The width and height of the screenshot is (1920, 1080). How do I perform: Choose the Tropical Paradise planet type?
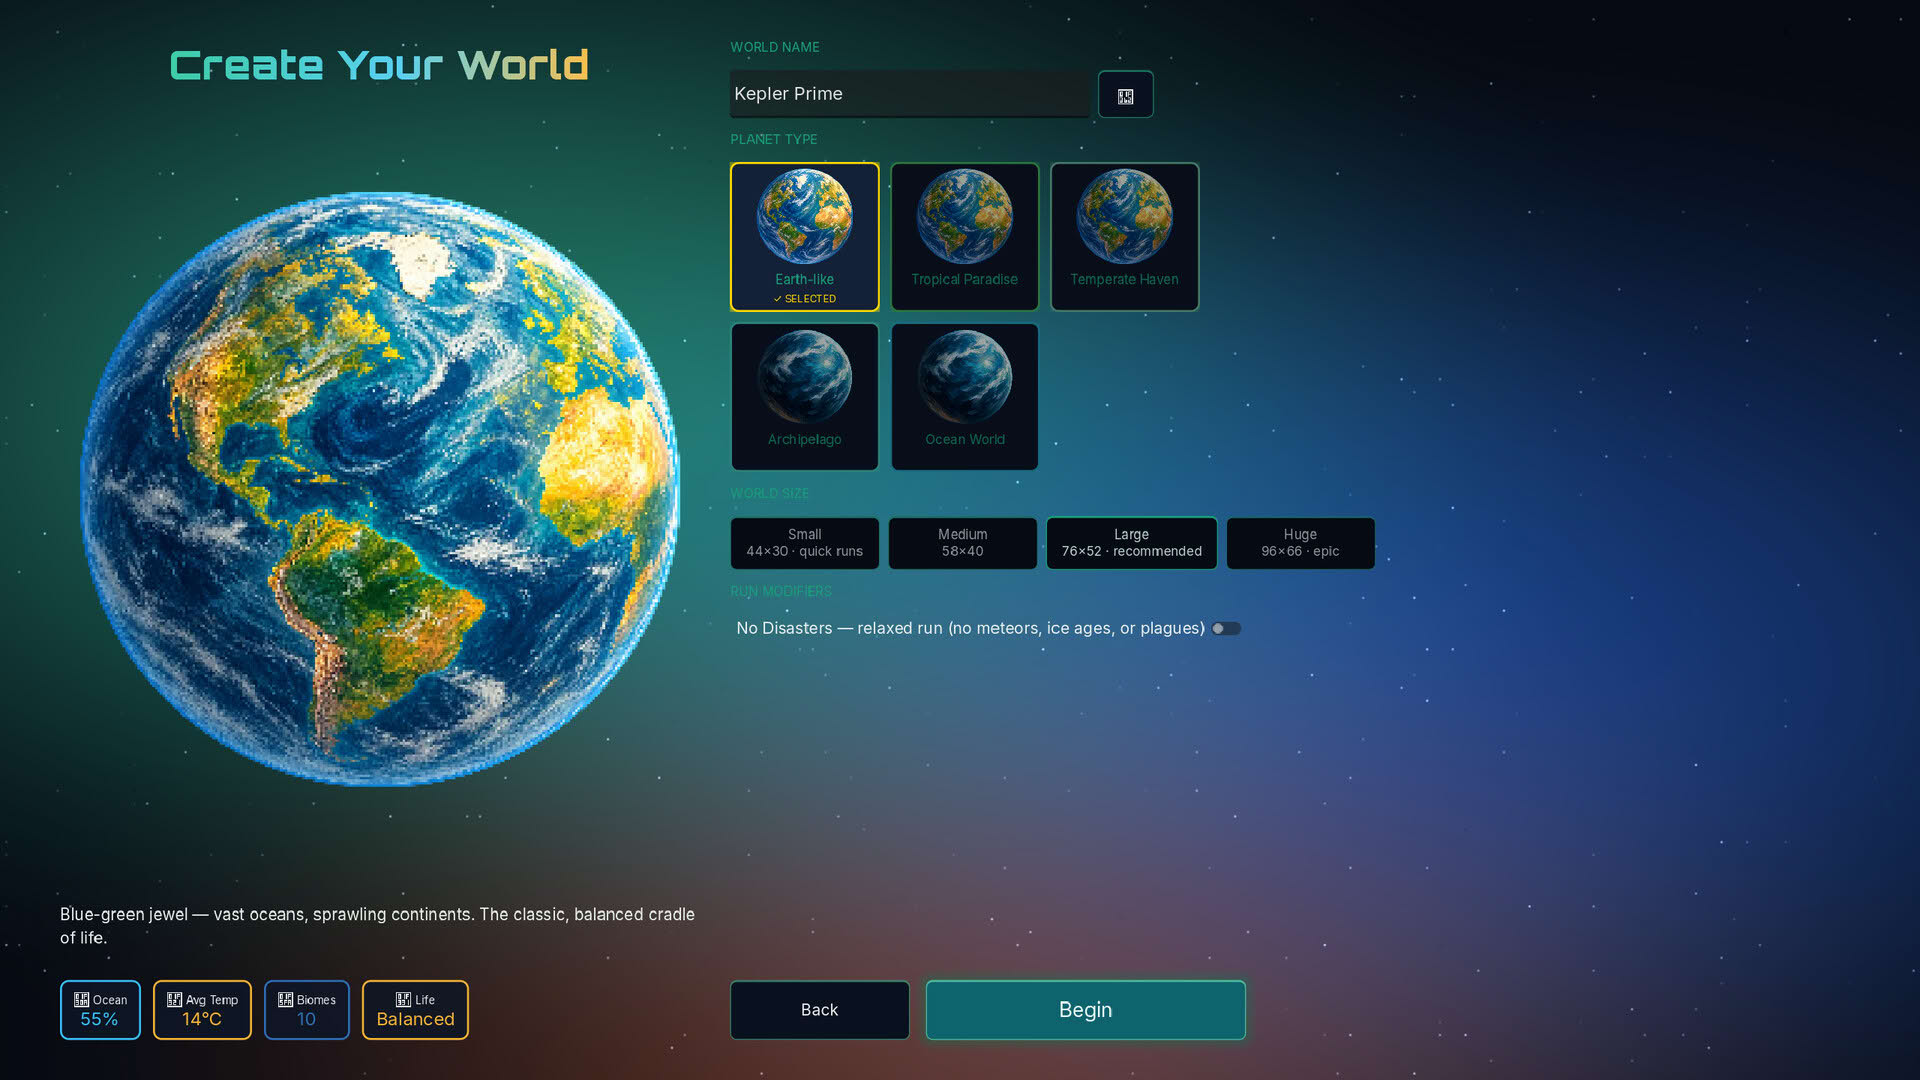pos(964,237)
